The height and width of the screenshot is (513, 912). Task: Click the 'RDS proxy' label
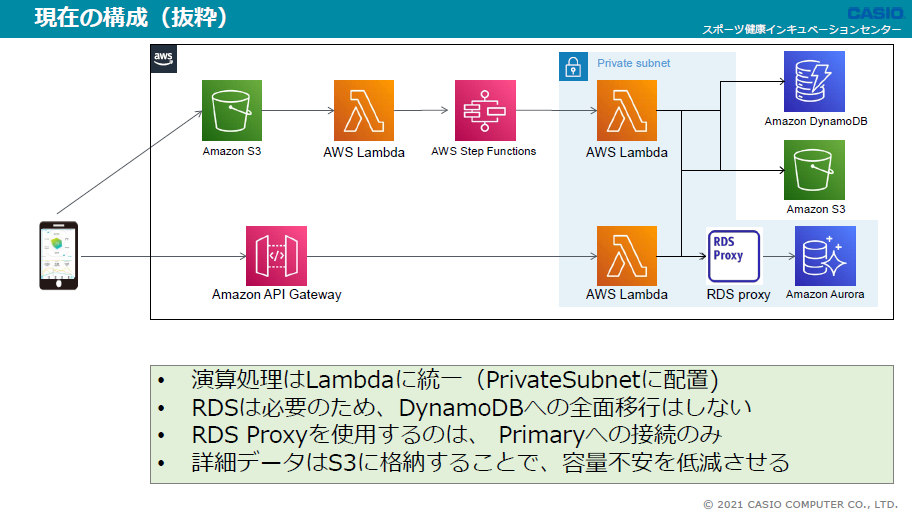(738, 294)
